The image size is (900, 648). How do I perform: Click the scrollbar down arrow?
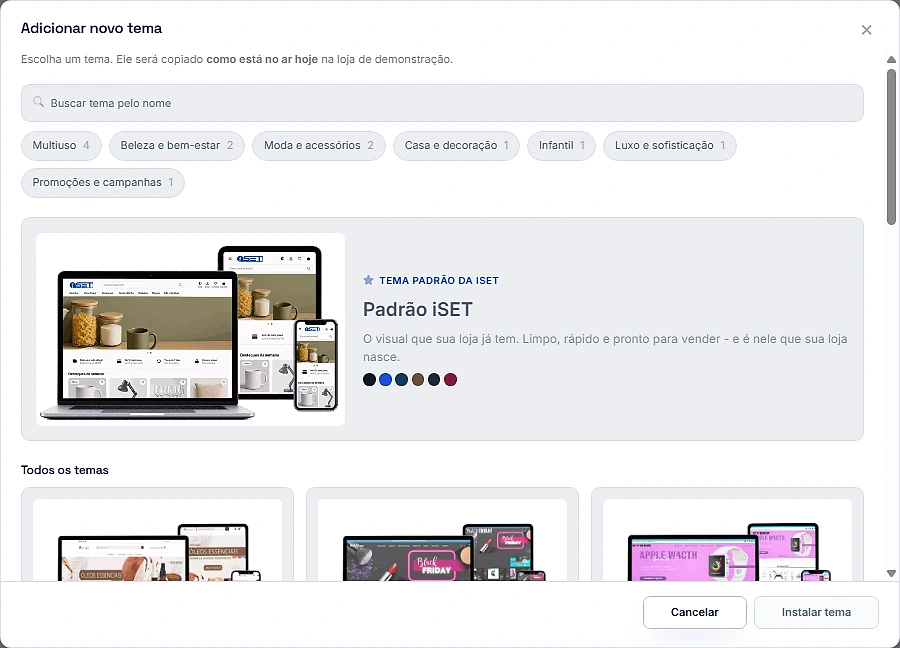pos(891,573)
